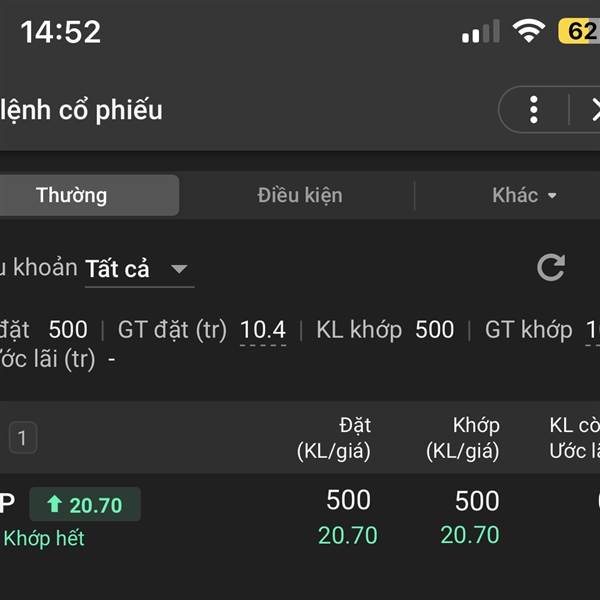Viewport: 600px width, 600px height.
Task: Open the three-dot more options menu
Action: tap(534, 109)
